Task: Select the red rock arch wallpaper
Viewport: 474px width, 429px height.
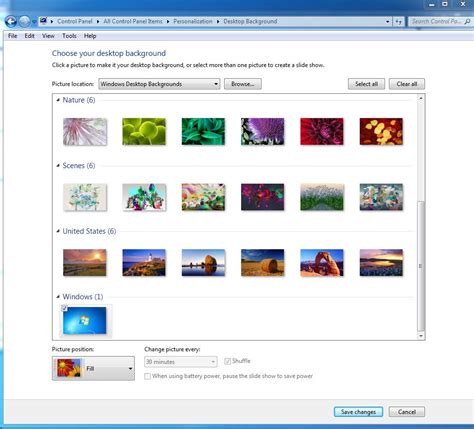Action: pos(322,263)
